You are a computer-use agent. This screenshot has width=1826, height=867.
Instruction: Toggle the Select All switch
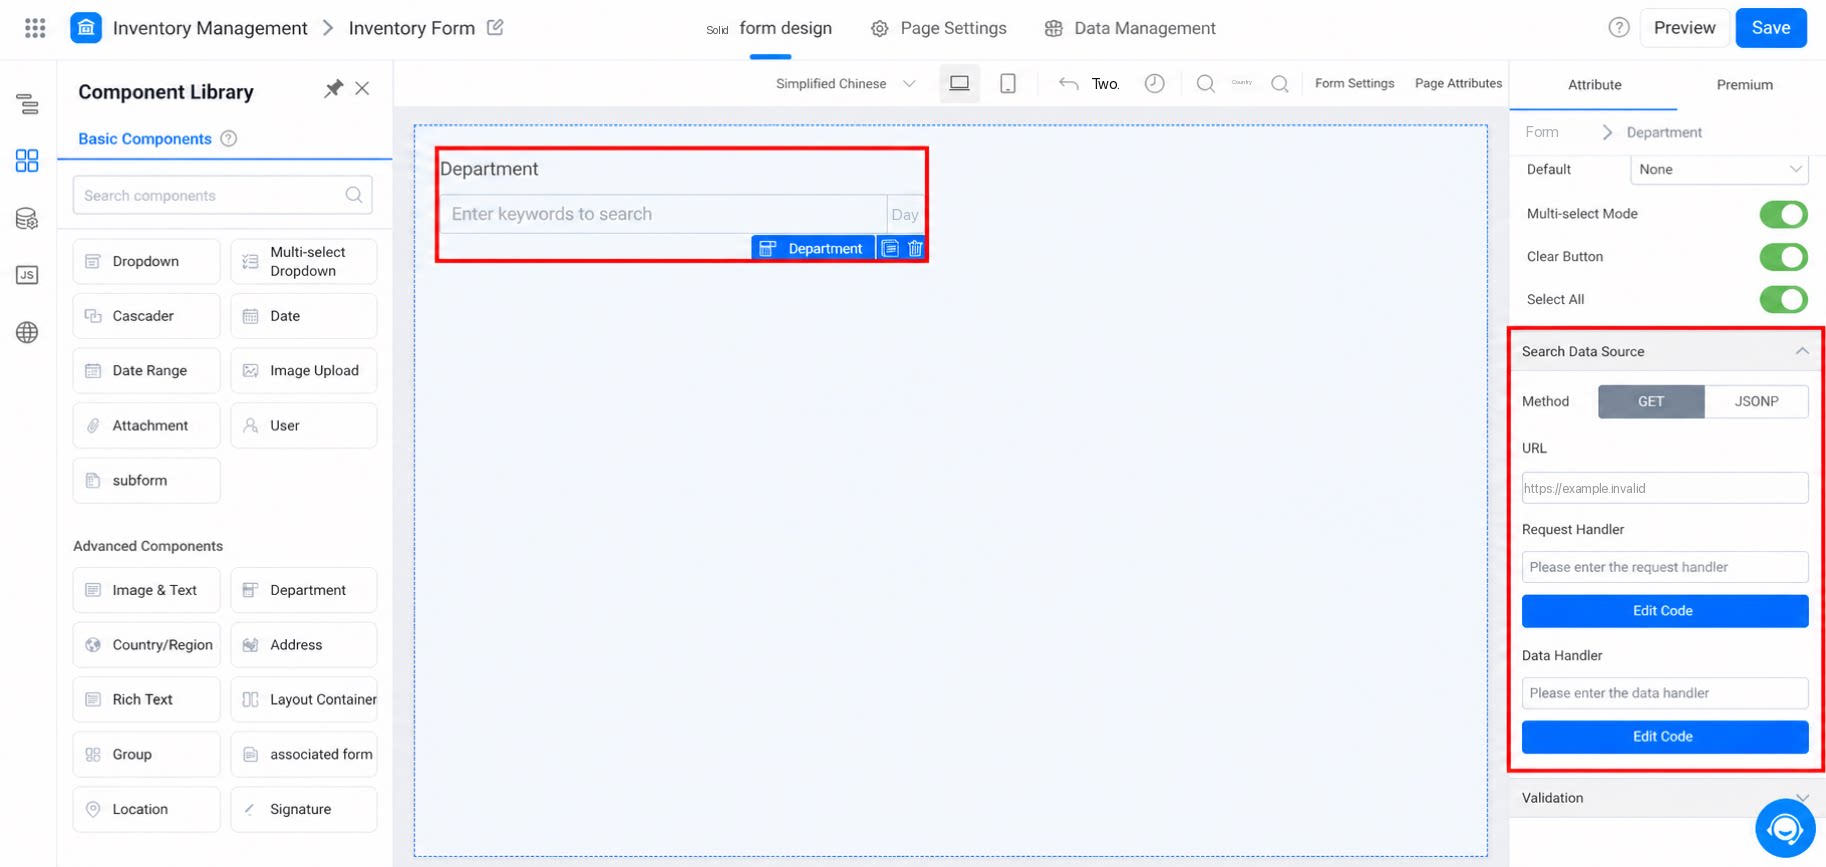1783,300
